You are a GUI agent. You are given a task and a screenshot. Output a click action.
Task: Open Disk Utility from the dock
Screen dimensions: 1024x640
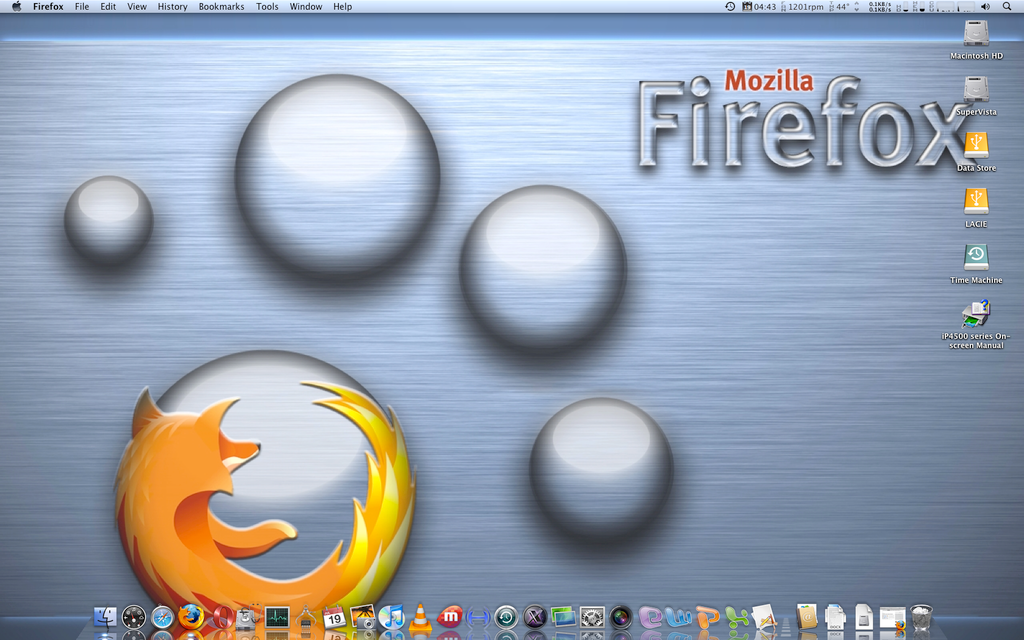coord(248,616)
